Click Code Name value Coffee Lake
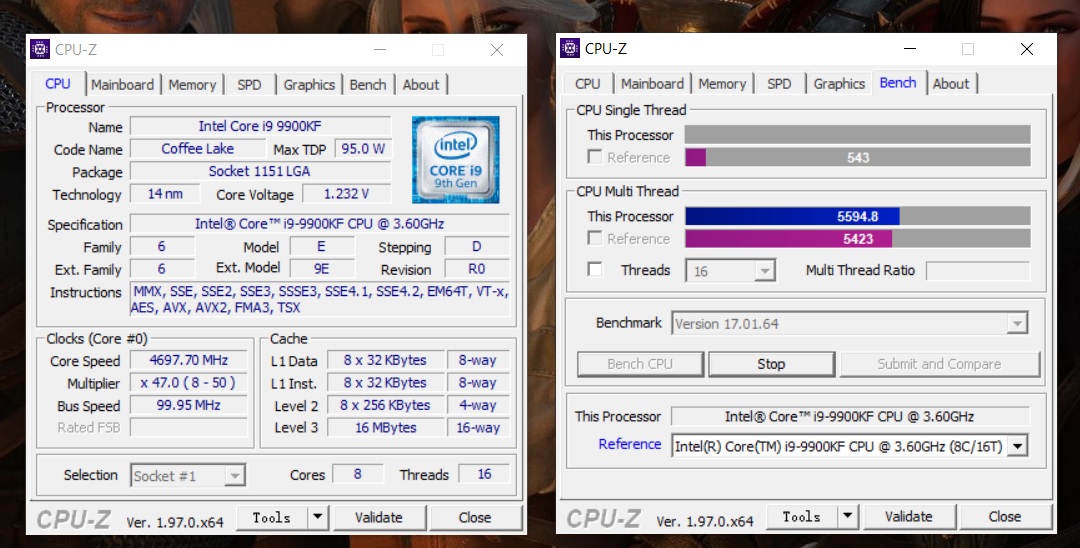Screen dimensions: 1080x548 [198, 149]
